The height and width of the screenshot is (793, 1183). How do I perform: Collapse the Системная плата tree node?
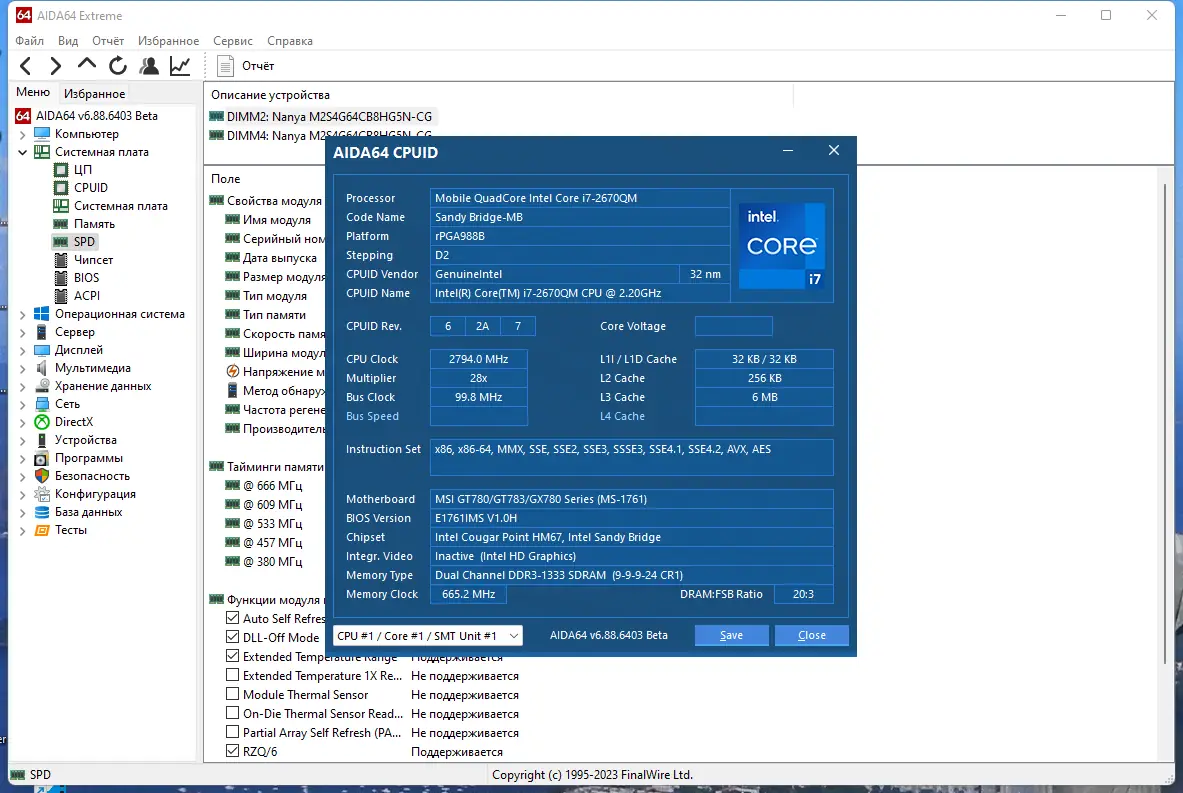(23, 152)
